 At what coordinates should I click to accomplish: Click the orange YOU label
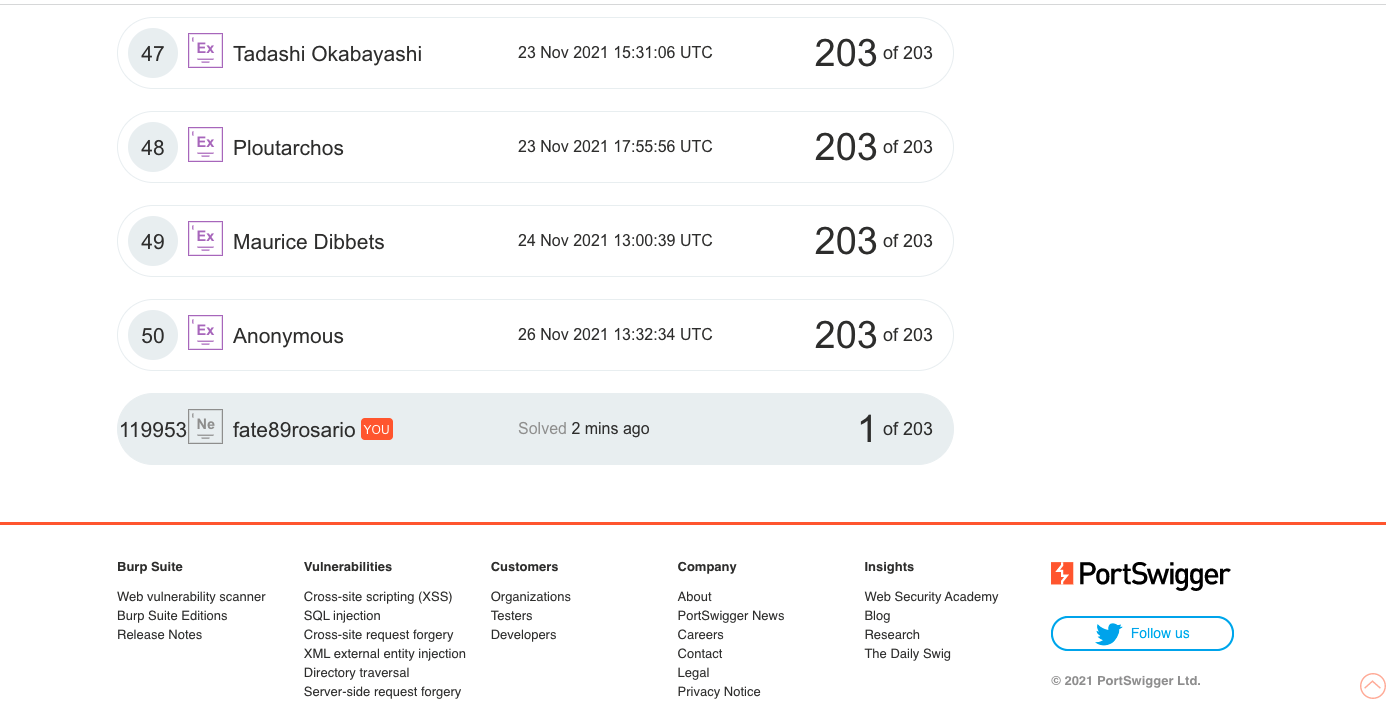pyautogui.click(x=376, y=429)
